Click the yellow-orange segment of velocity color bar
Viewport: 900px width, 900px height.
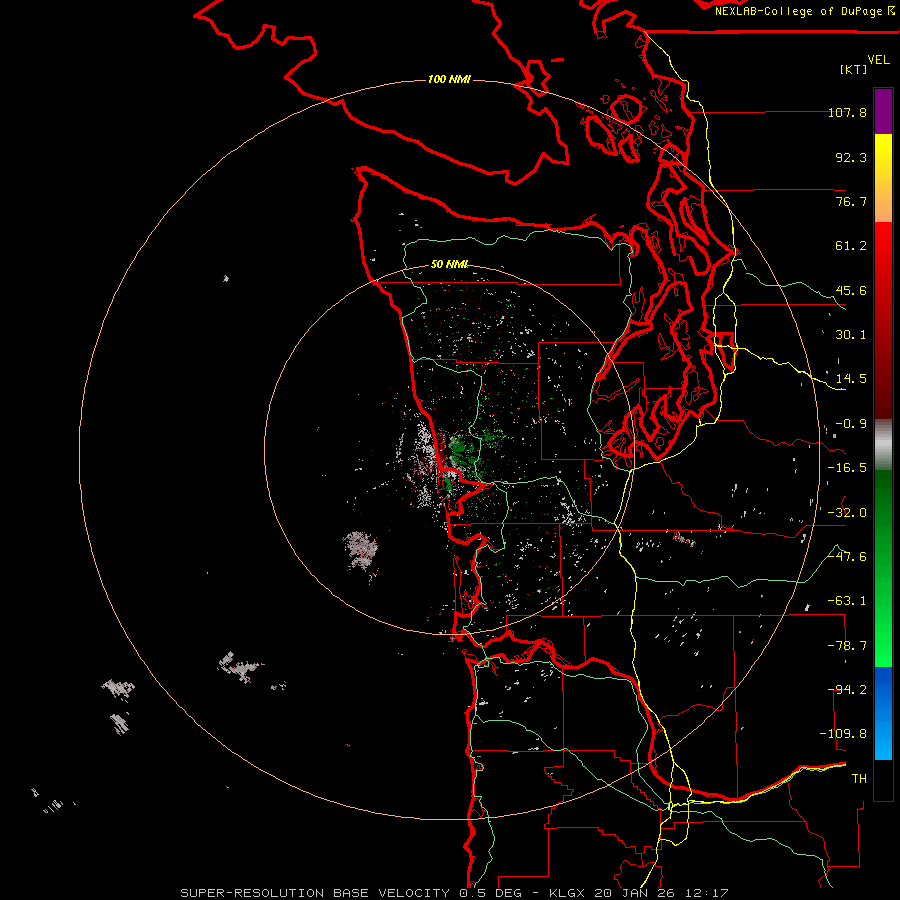pyautogui.click(x=883, y=178)
